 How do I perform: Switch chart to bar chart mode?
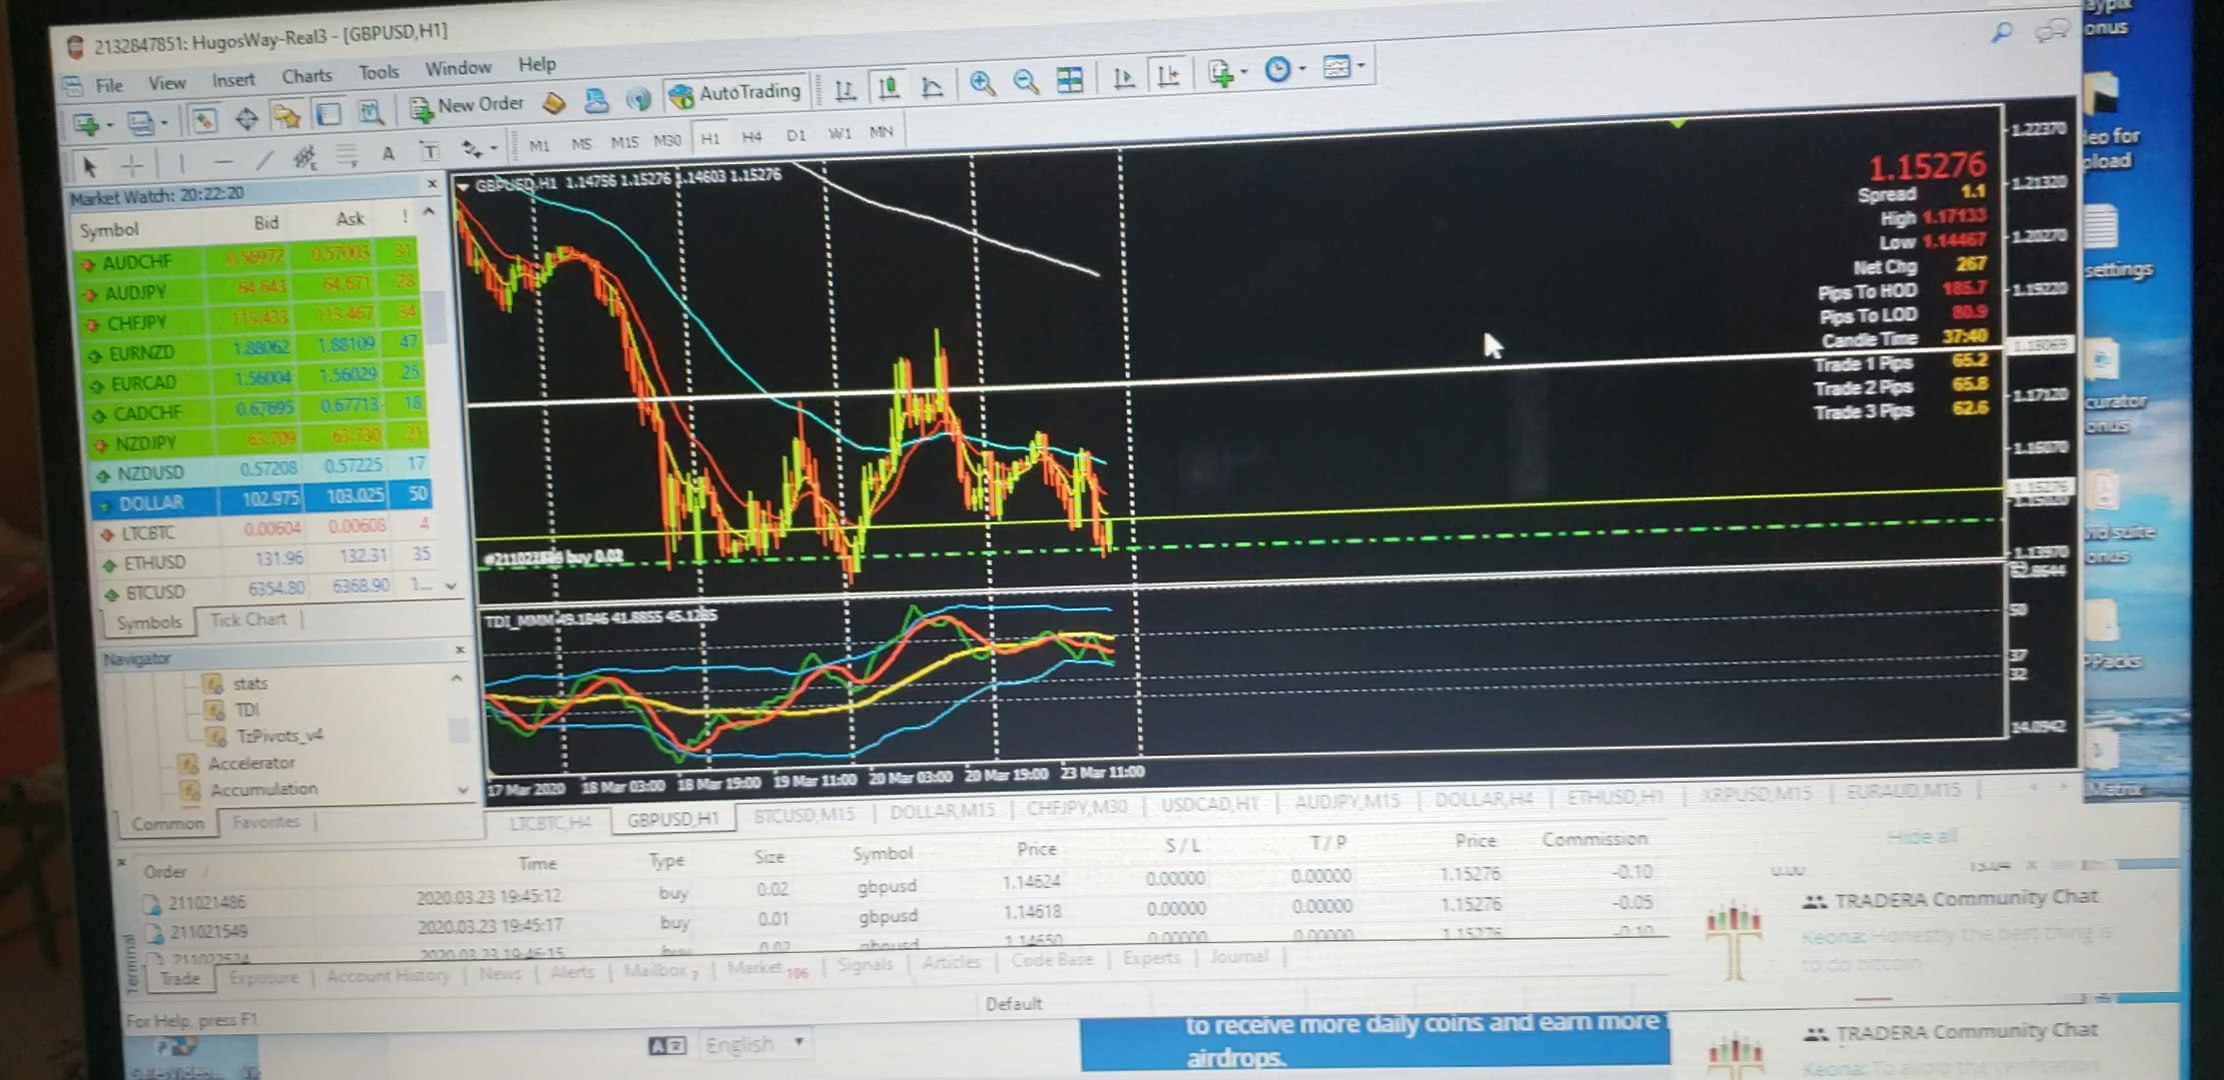click(845, 90)
